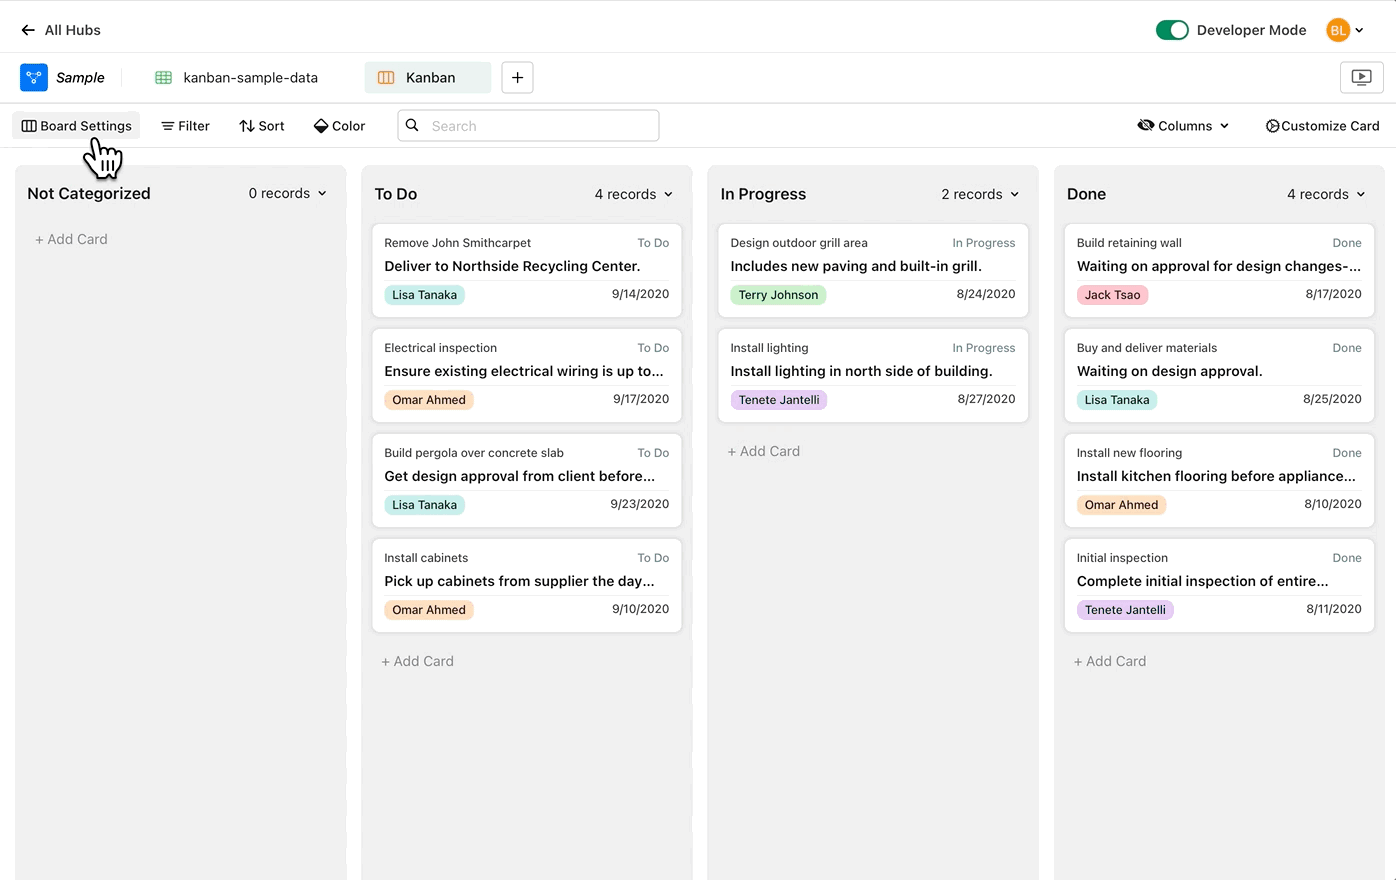Open the Color settings

coord(339,126)
